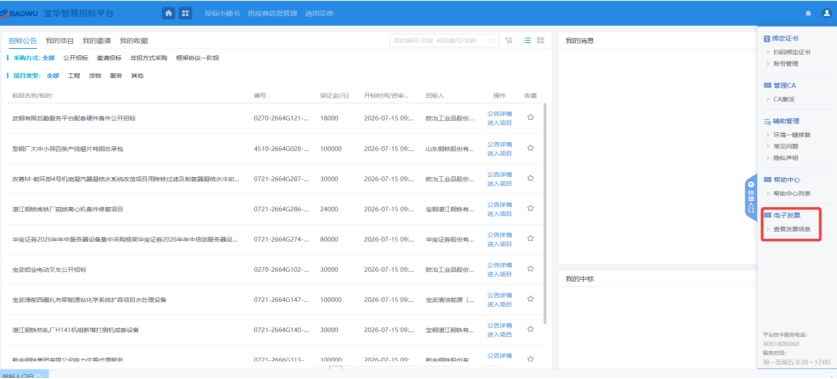Click the 保证金(元) column header
Image resolution: width=837 pixels, height=379 pixels.
coord(334,96)
